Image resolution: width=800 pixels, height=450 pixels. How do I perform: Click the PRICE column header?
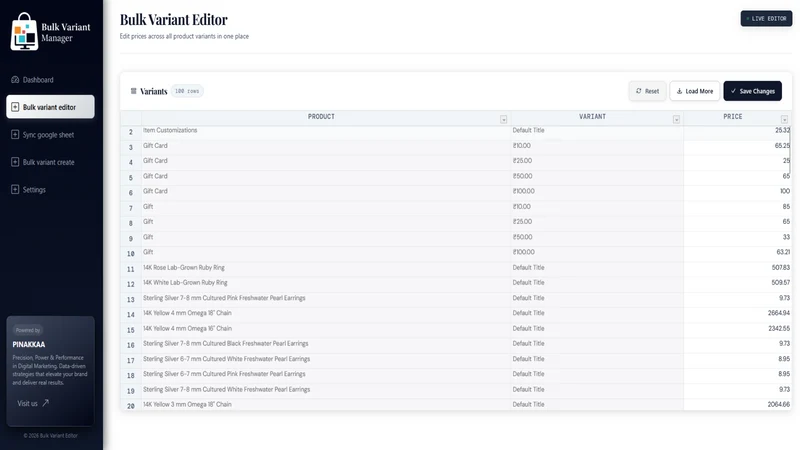(733, 117)
